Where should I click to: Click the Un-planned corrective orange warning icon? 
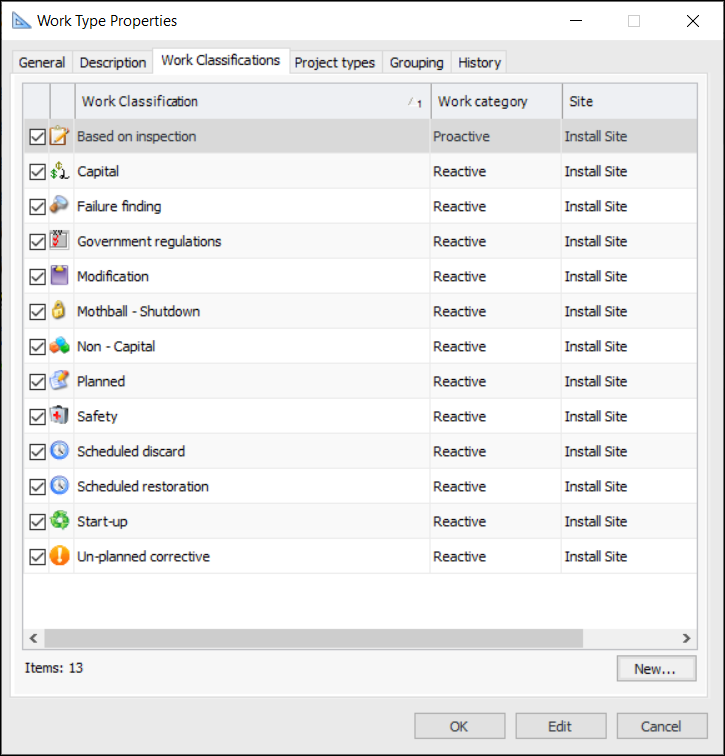coord(61,557)
